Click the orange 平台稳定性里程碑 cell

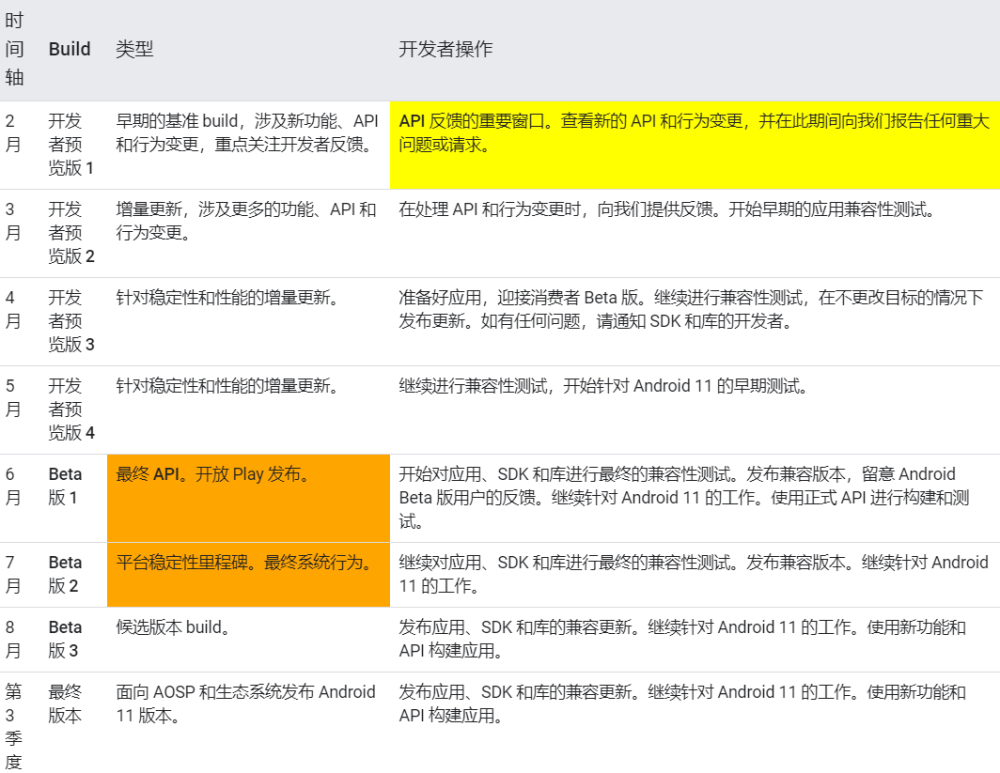[249, 575]
